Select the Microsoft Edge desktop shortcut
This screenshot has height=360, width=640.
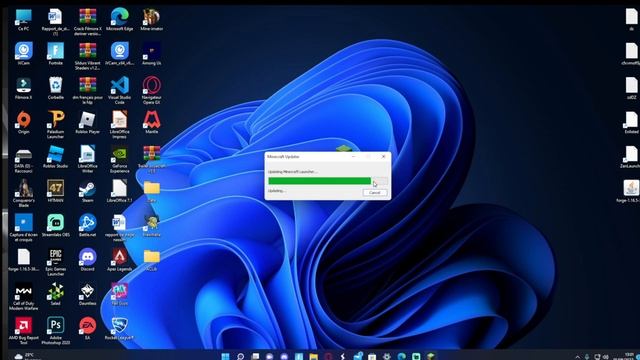pyautogui.click(x=120, y=20)
